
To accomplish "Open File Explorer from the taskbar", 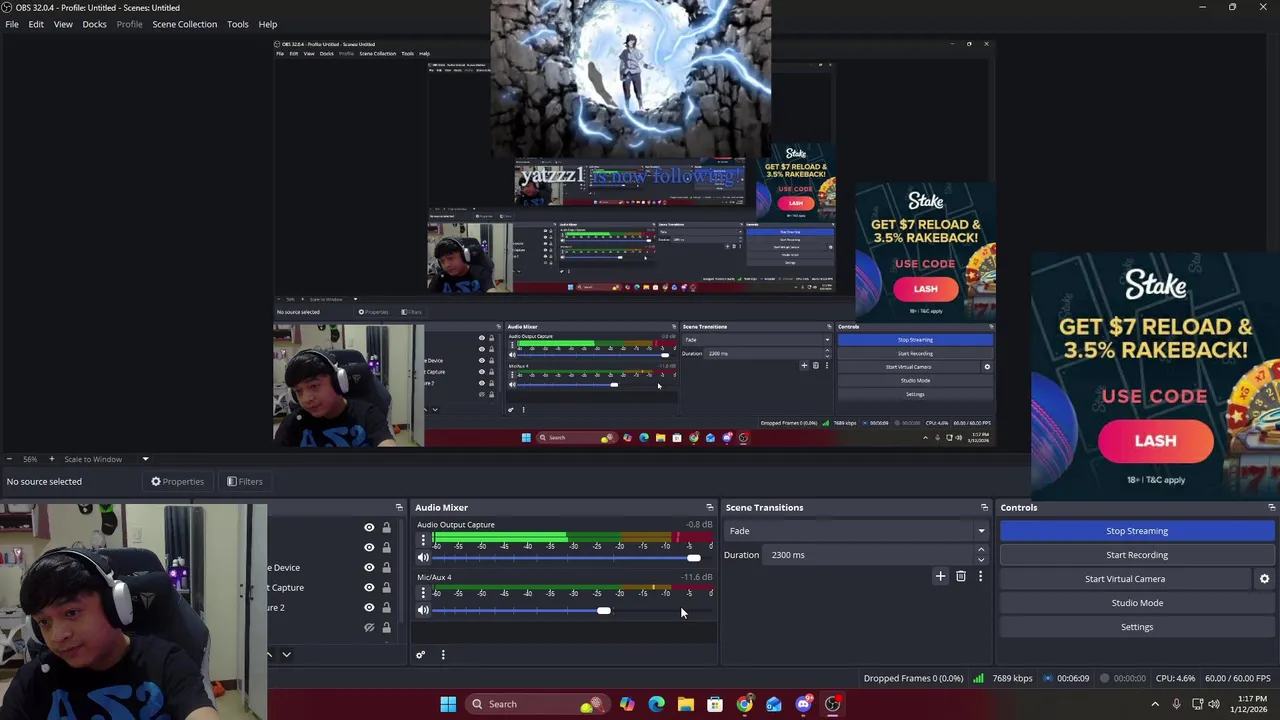I will tap(685, 704).
